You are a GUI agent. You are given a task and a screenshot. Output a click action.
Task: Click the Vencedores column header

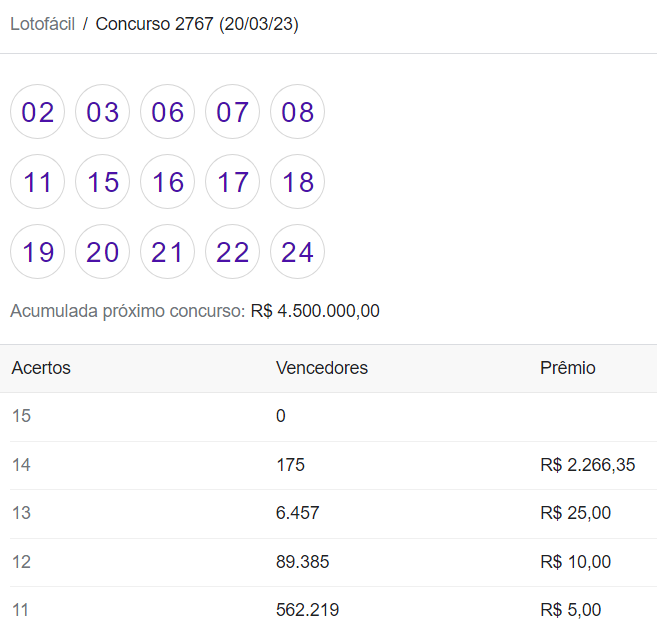click(x=322, y=368)
